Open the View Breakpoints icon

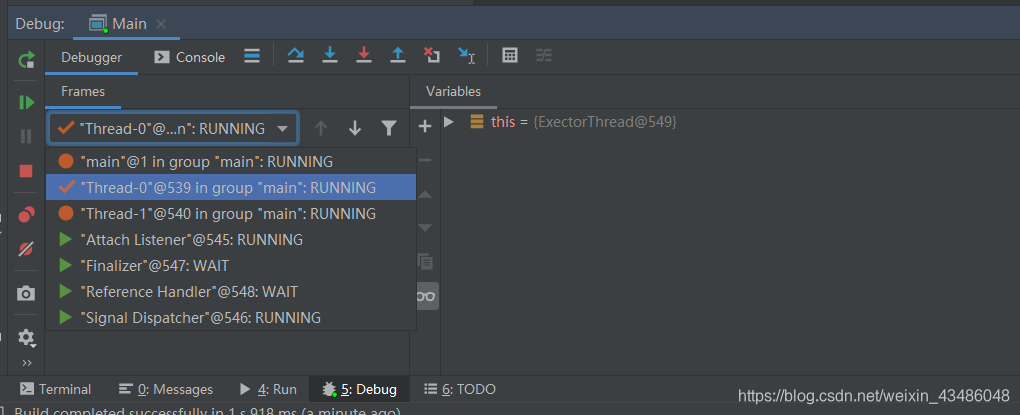[x=26, y=214]
